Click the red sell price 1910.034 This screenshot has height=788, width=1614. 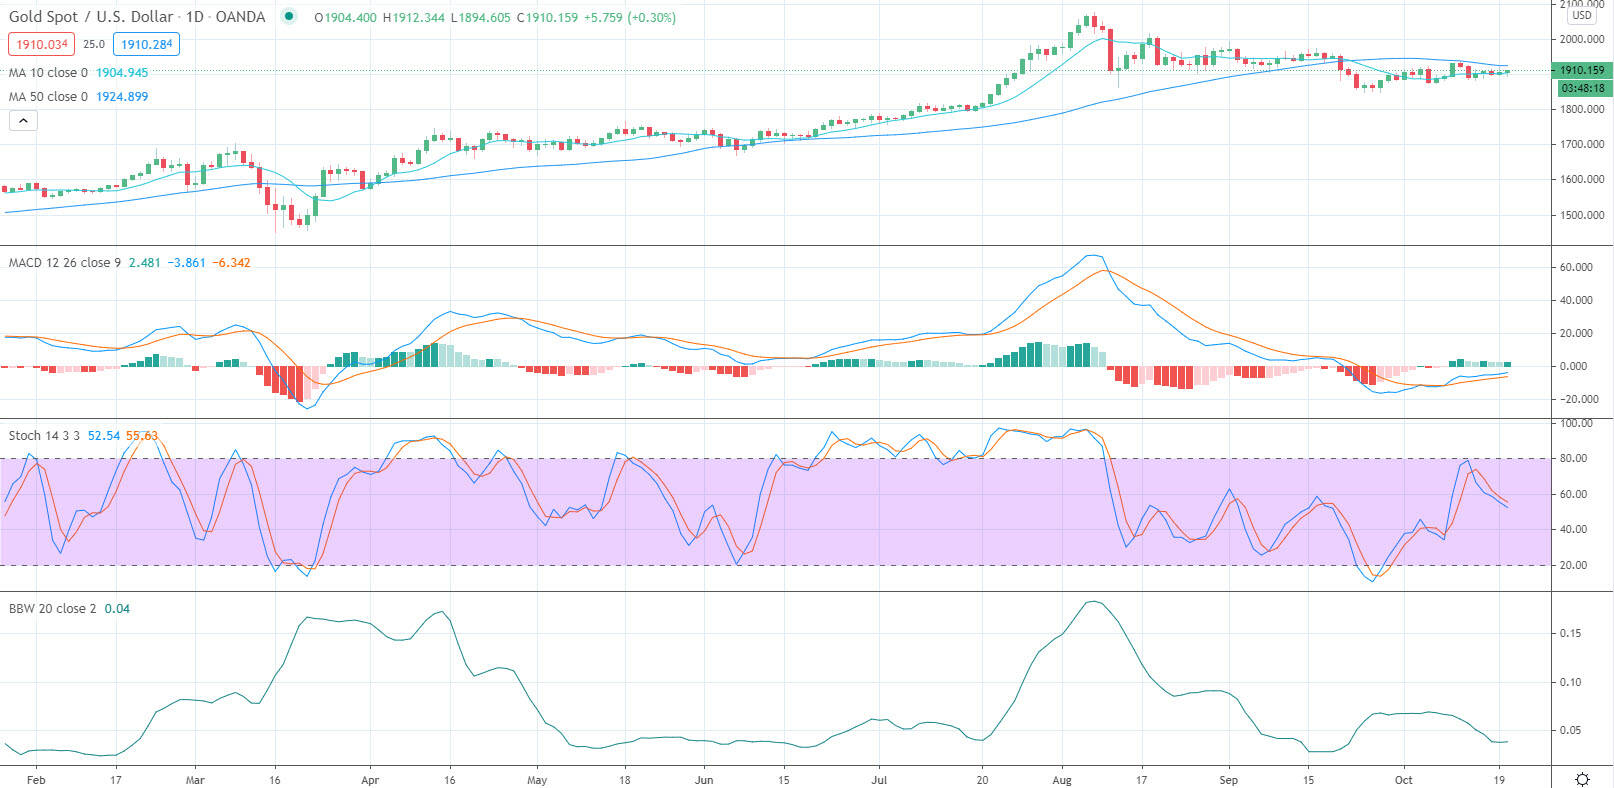(42, 44)
